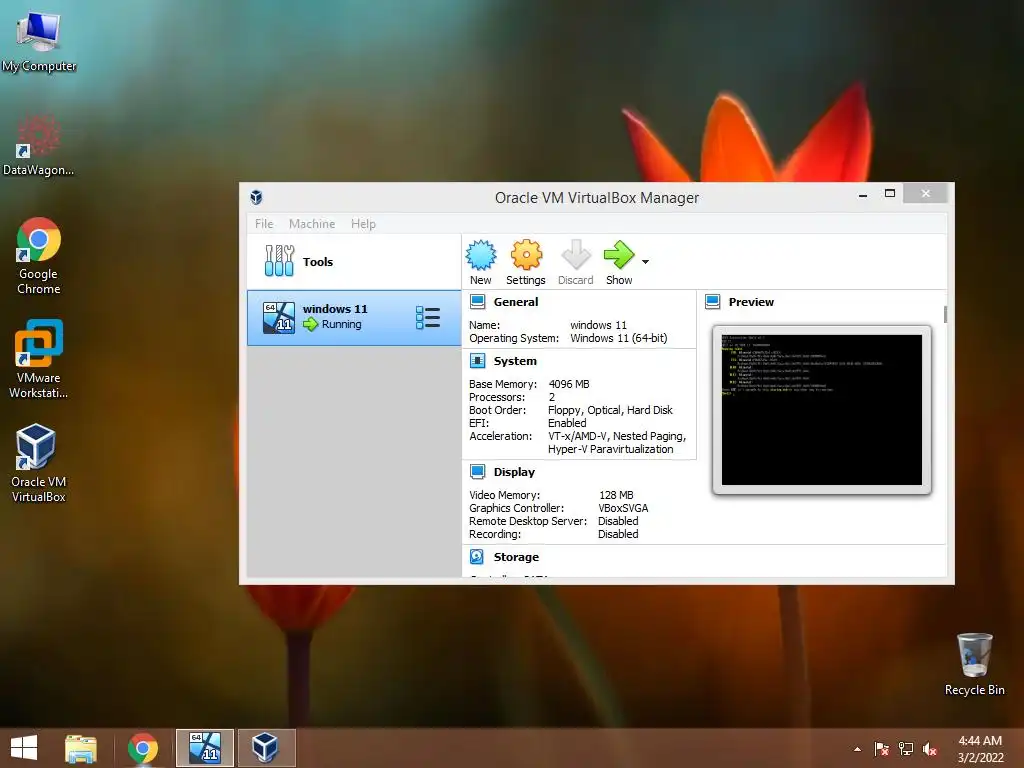The image size is (1024, 768).
Task: Select the Tools item in sidebar
Action: pyautogui.click(x=354, y=261)
